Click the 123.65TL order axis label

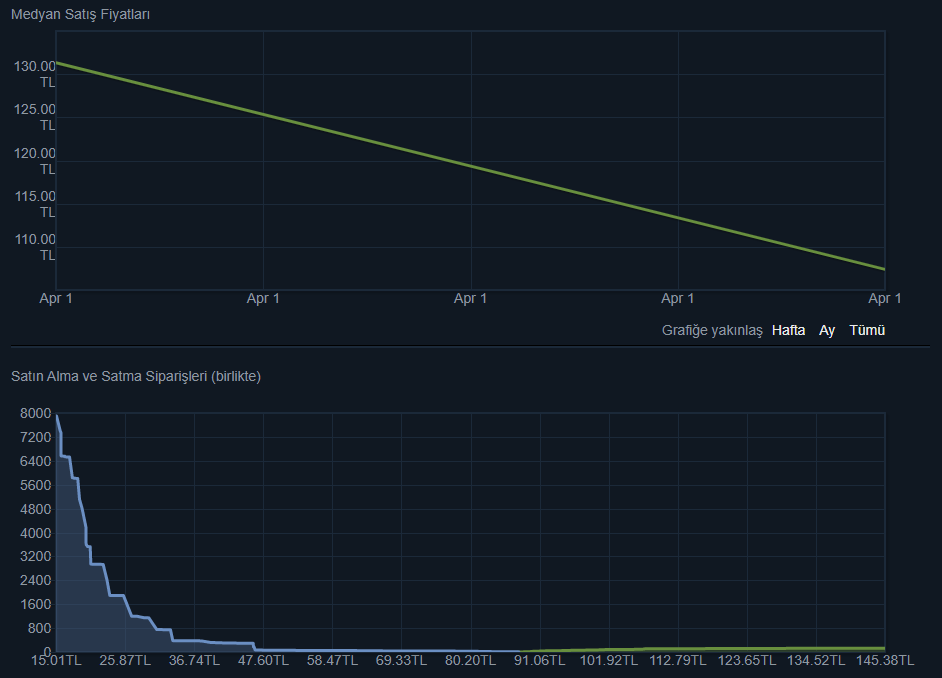coord(747,661)
